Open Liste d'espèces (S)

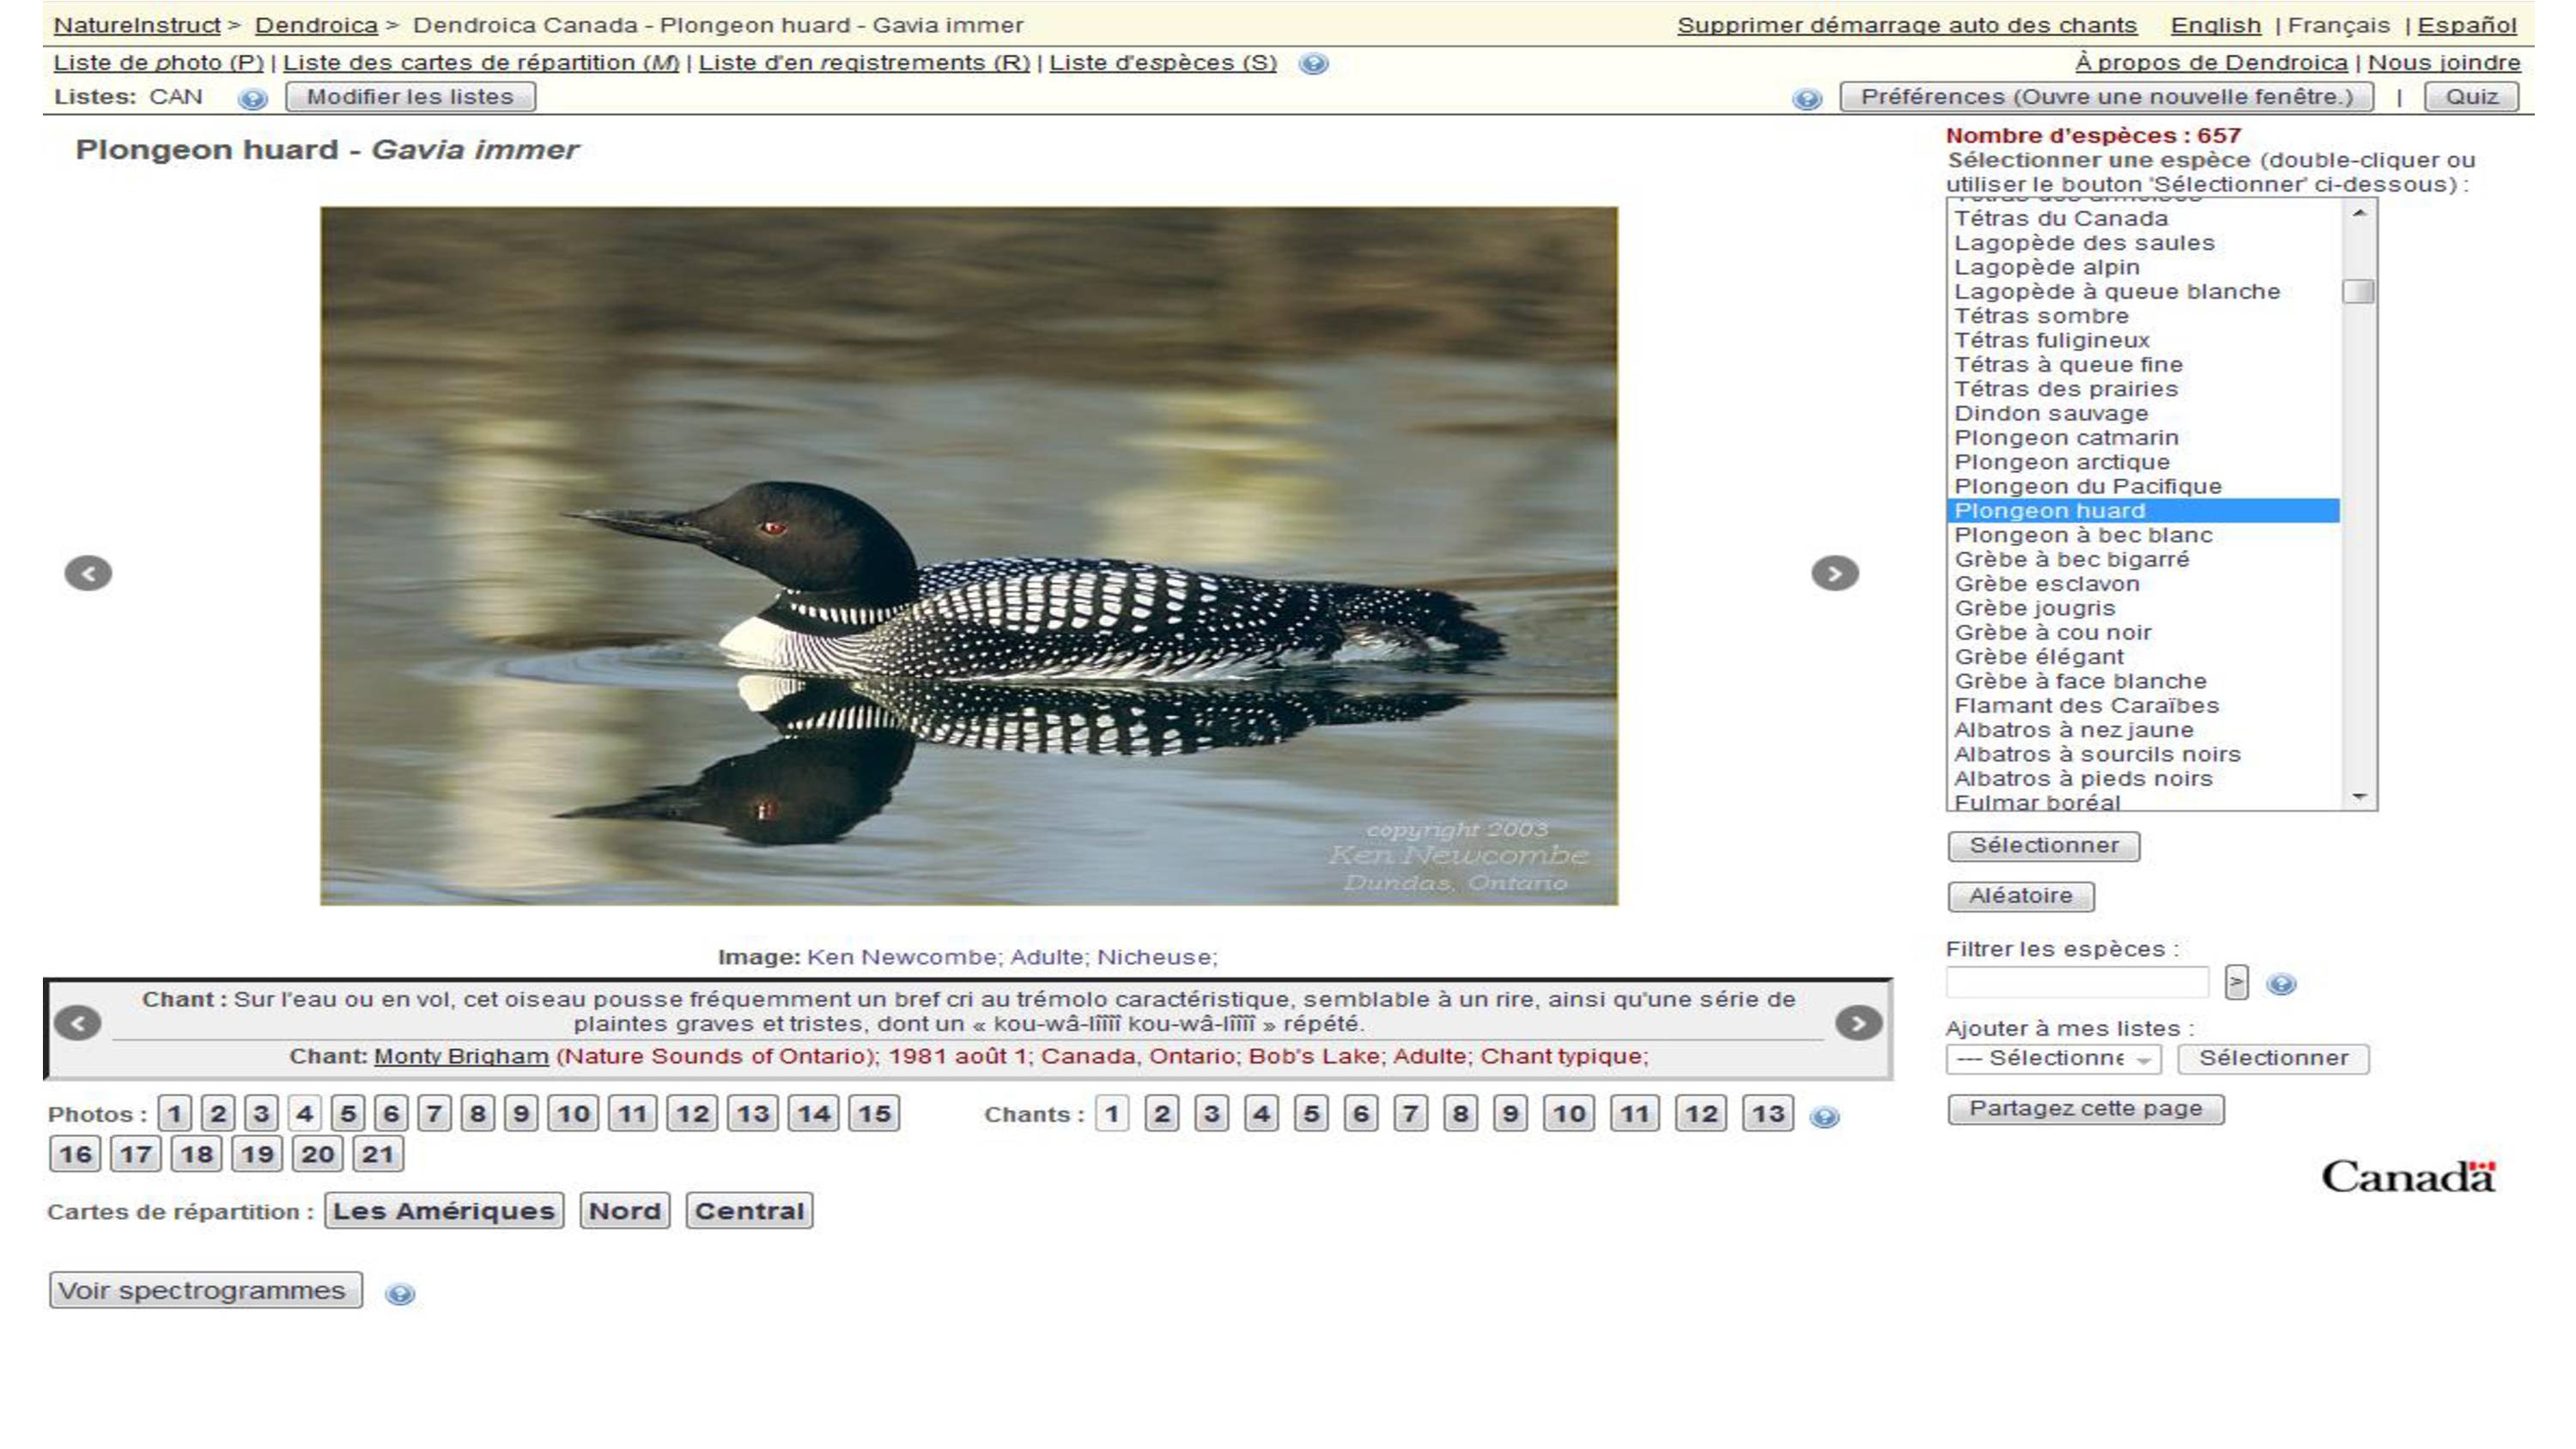(x=1163, y=63)
